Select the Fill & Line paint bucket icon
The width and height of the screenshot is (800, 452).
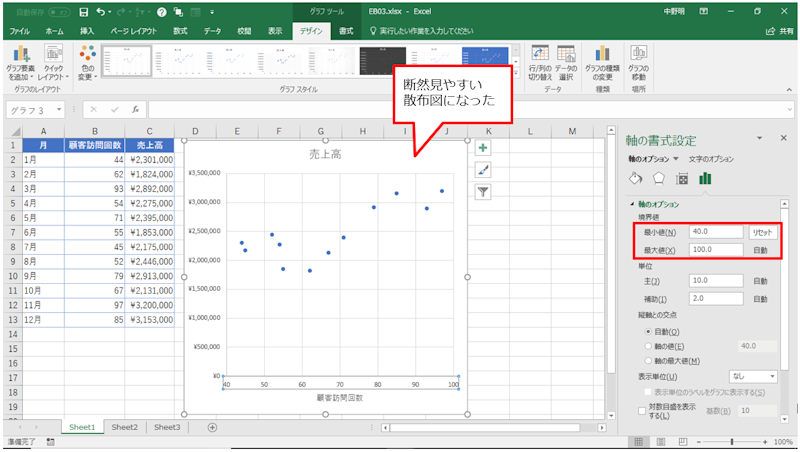tap(634, 179)
